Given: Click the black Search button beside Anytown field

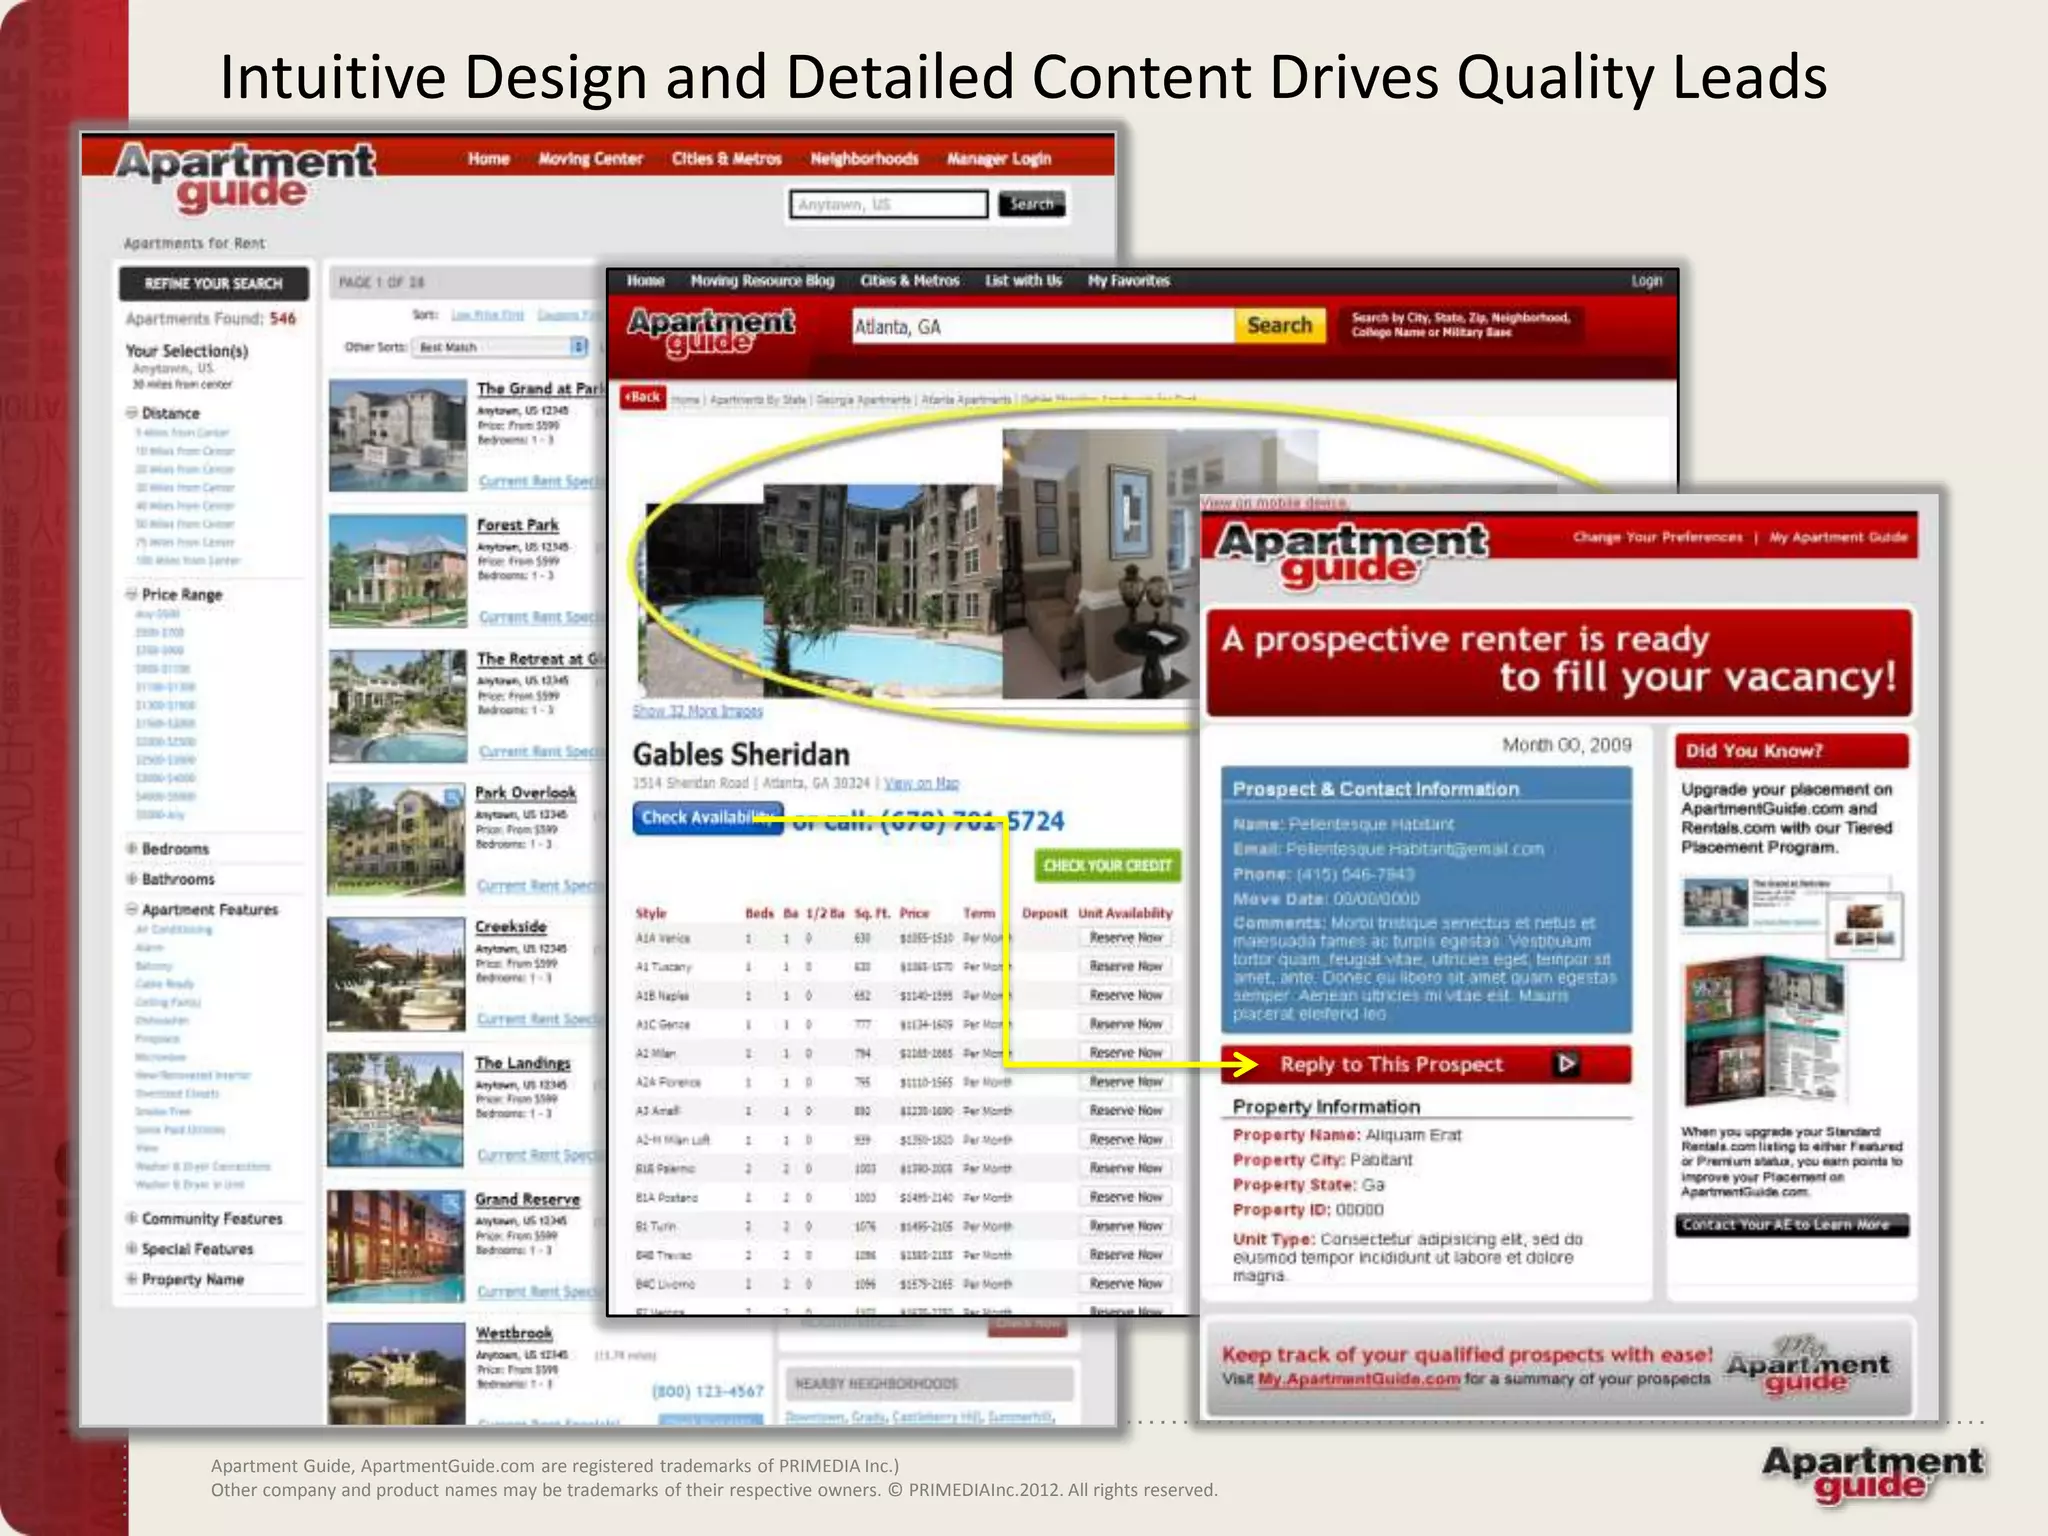Looking at the screenshot, I should pyautogui.click(x=1031, y=204).
